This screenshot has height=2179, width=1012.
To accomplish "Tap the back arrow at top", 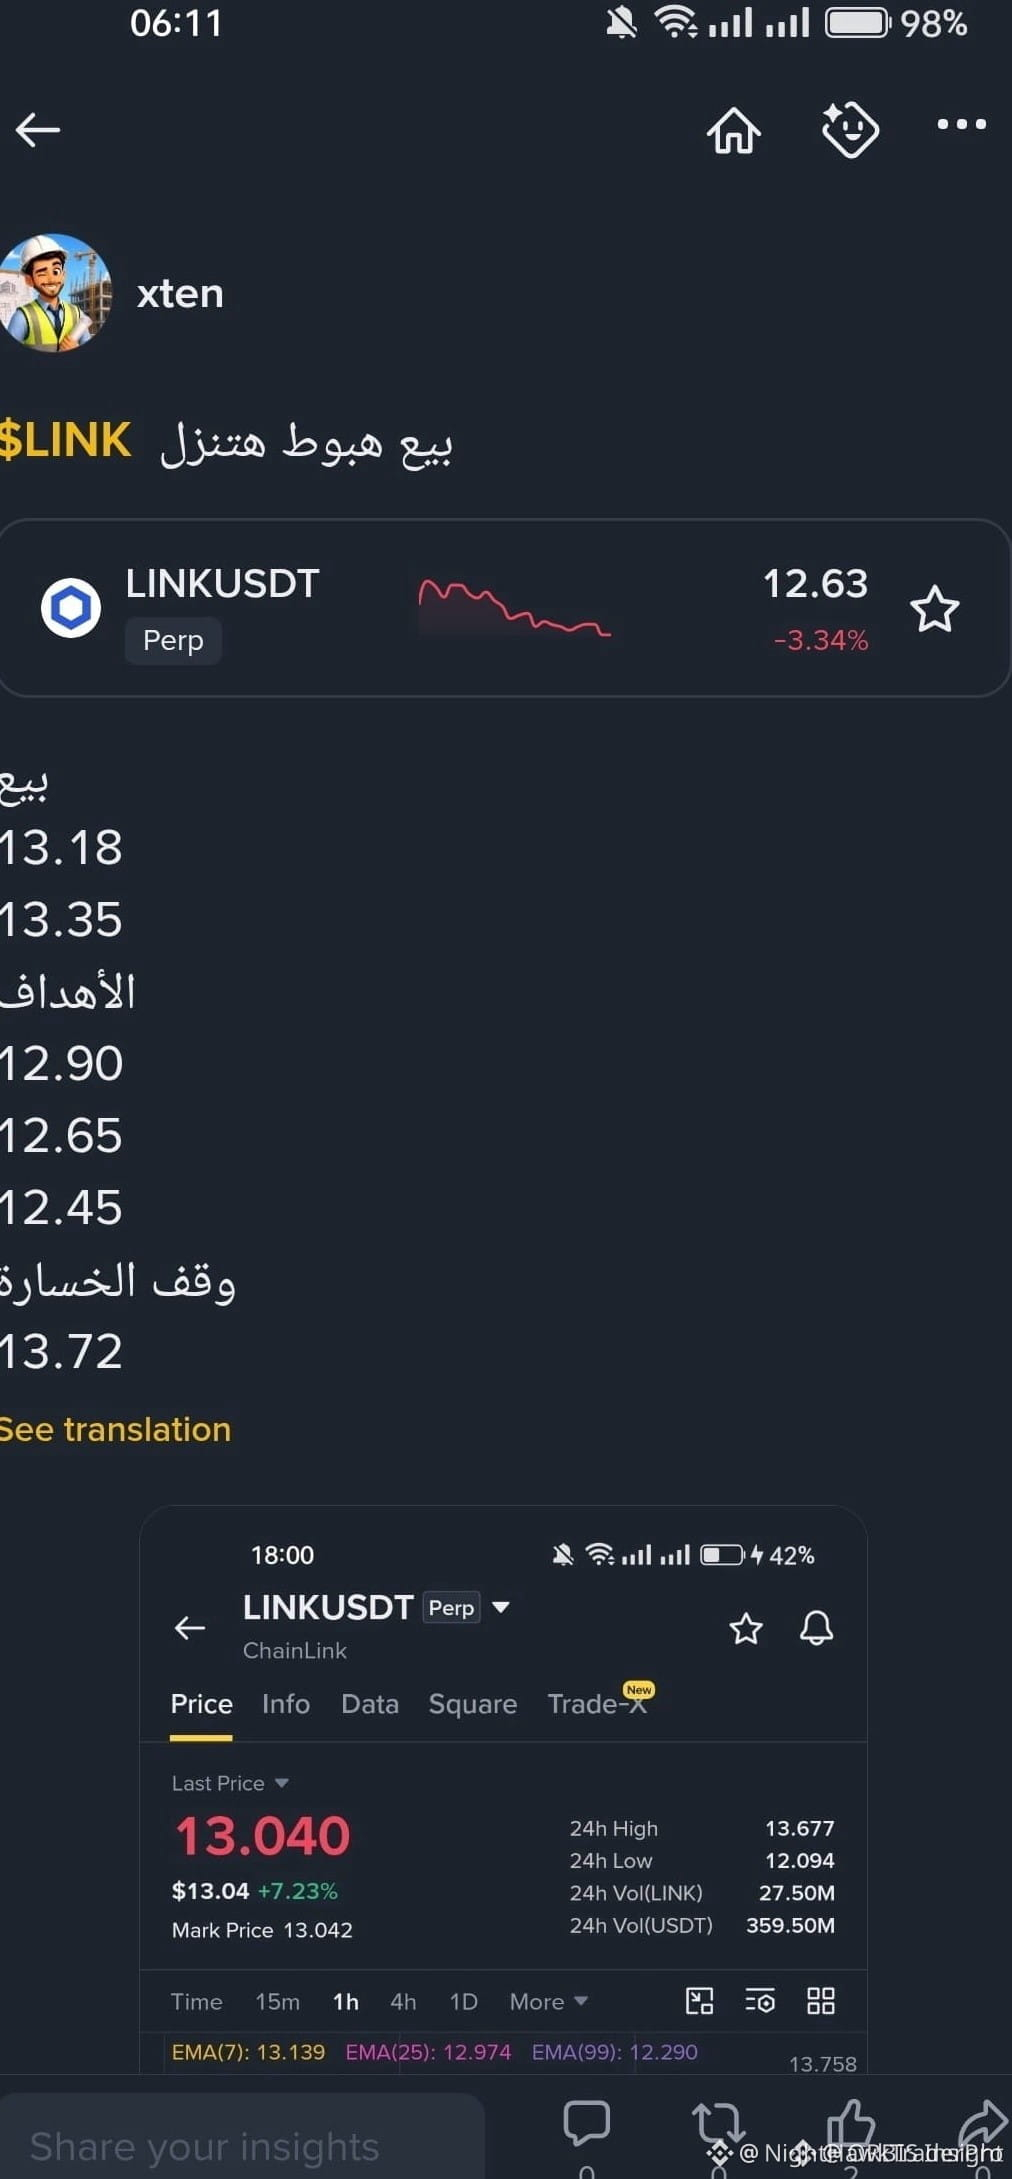I will (38, 129).
